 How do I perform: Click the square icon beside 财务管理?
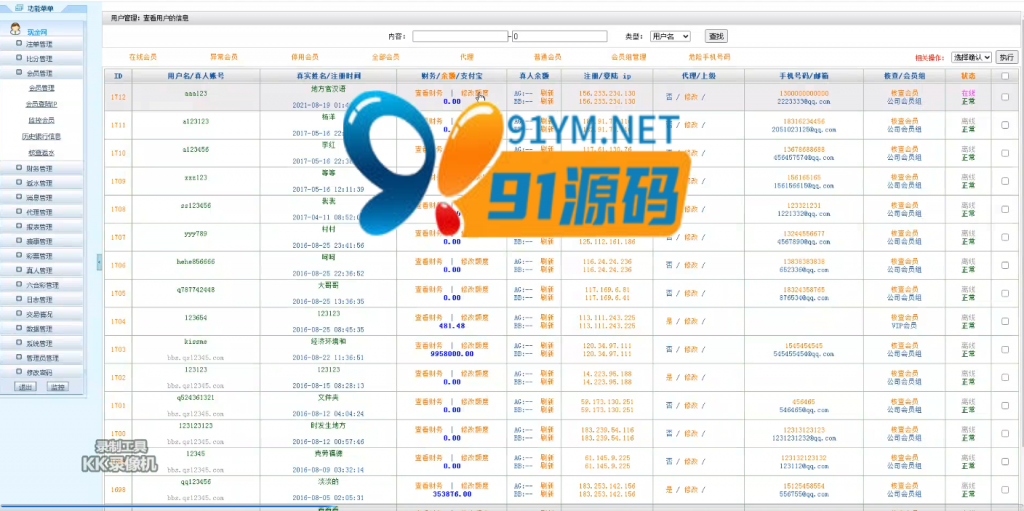(x=19, y=168)
